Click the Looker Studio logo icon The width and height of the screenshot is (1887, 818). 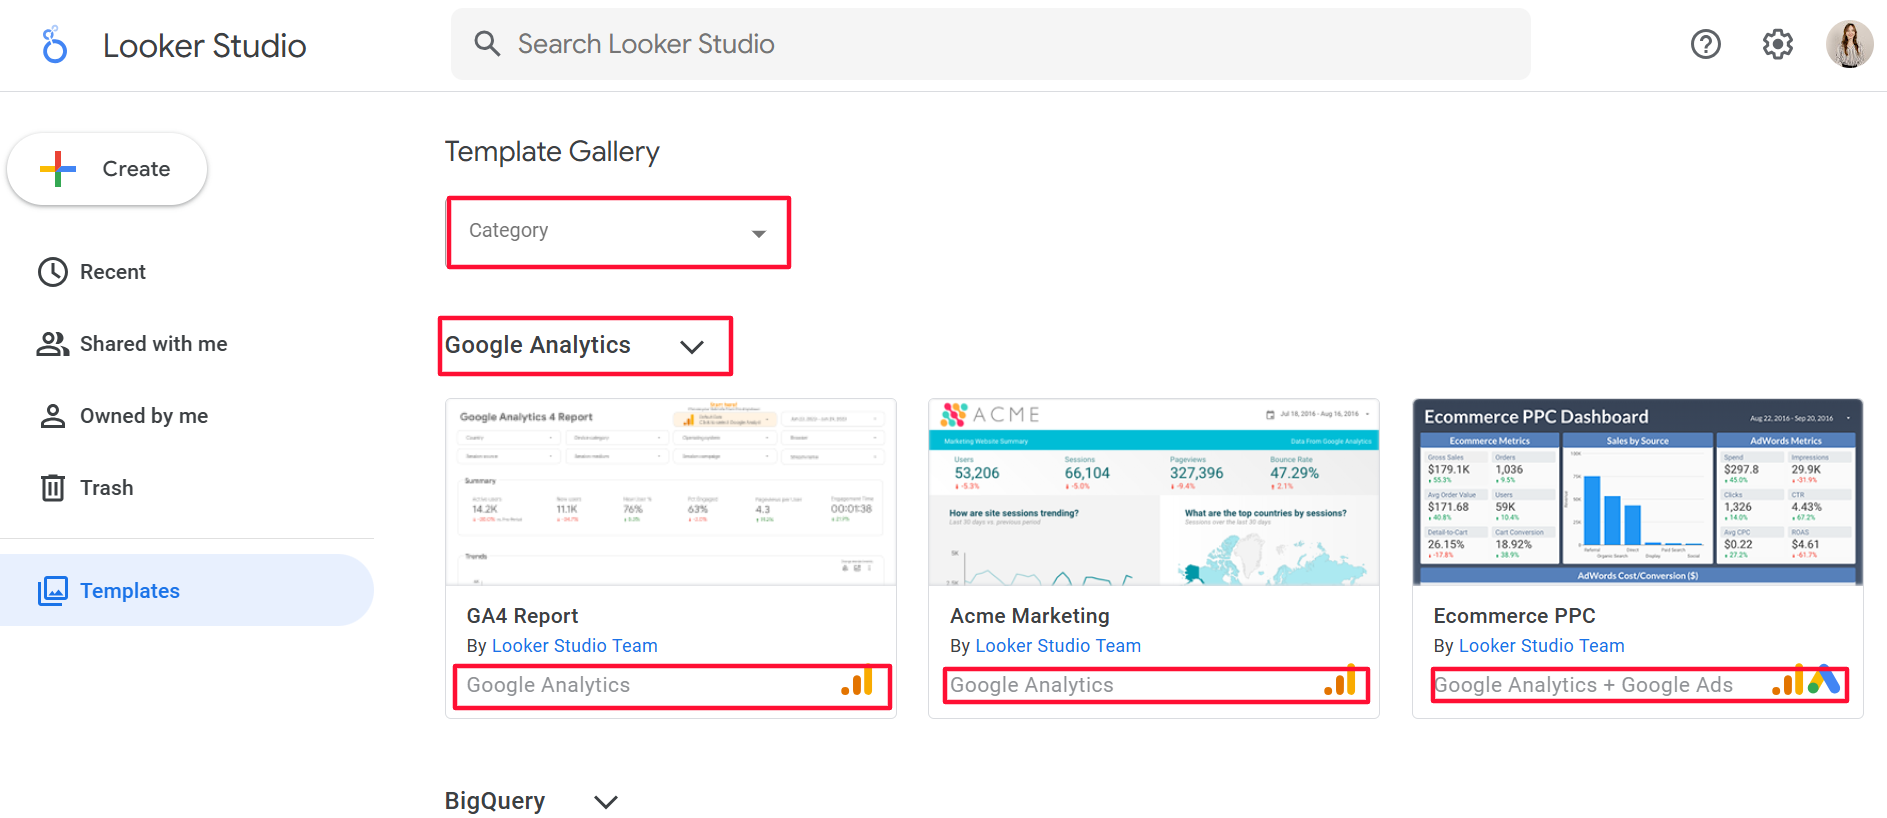[x=55, y=45]
